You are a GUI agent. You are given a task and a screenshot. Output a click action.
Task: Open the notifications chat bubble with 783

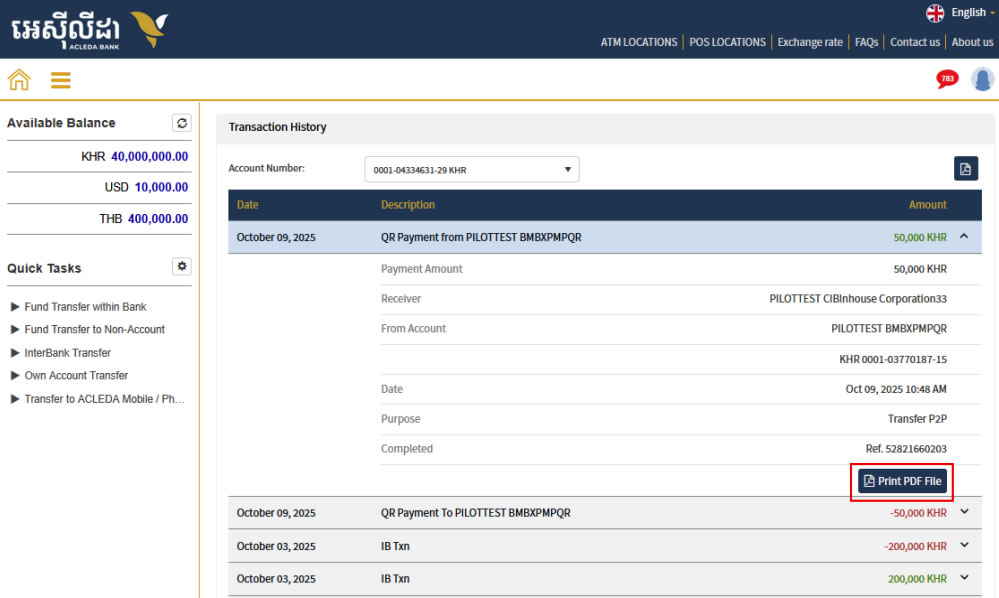(x=946, y=79)
